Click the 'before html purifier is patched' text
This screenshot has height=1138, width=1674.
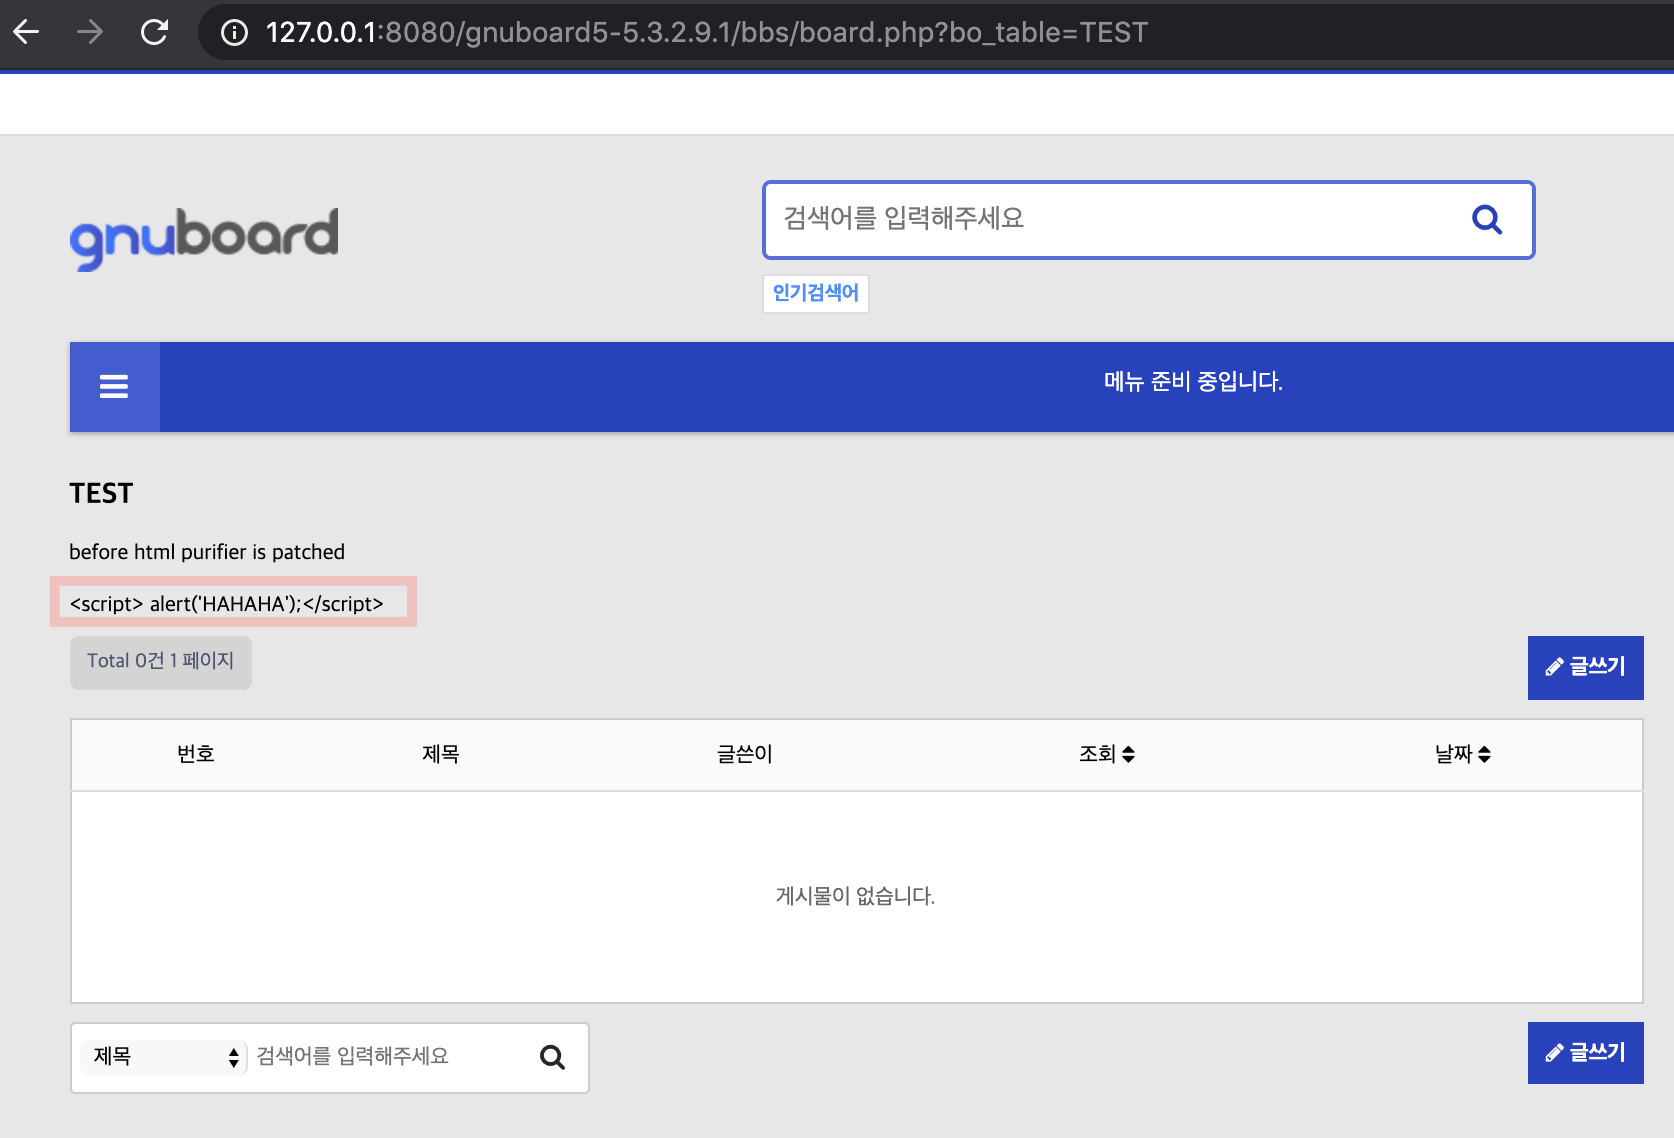207,552
